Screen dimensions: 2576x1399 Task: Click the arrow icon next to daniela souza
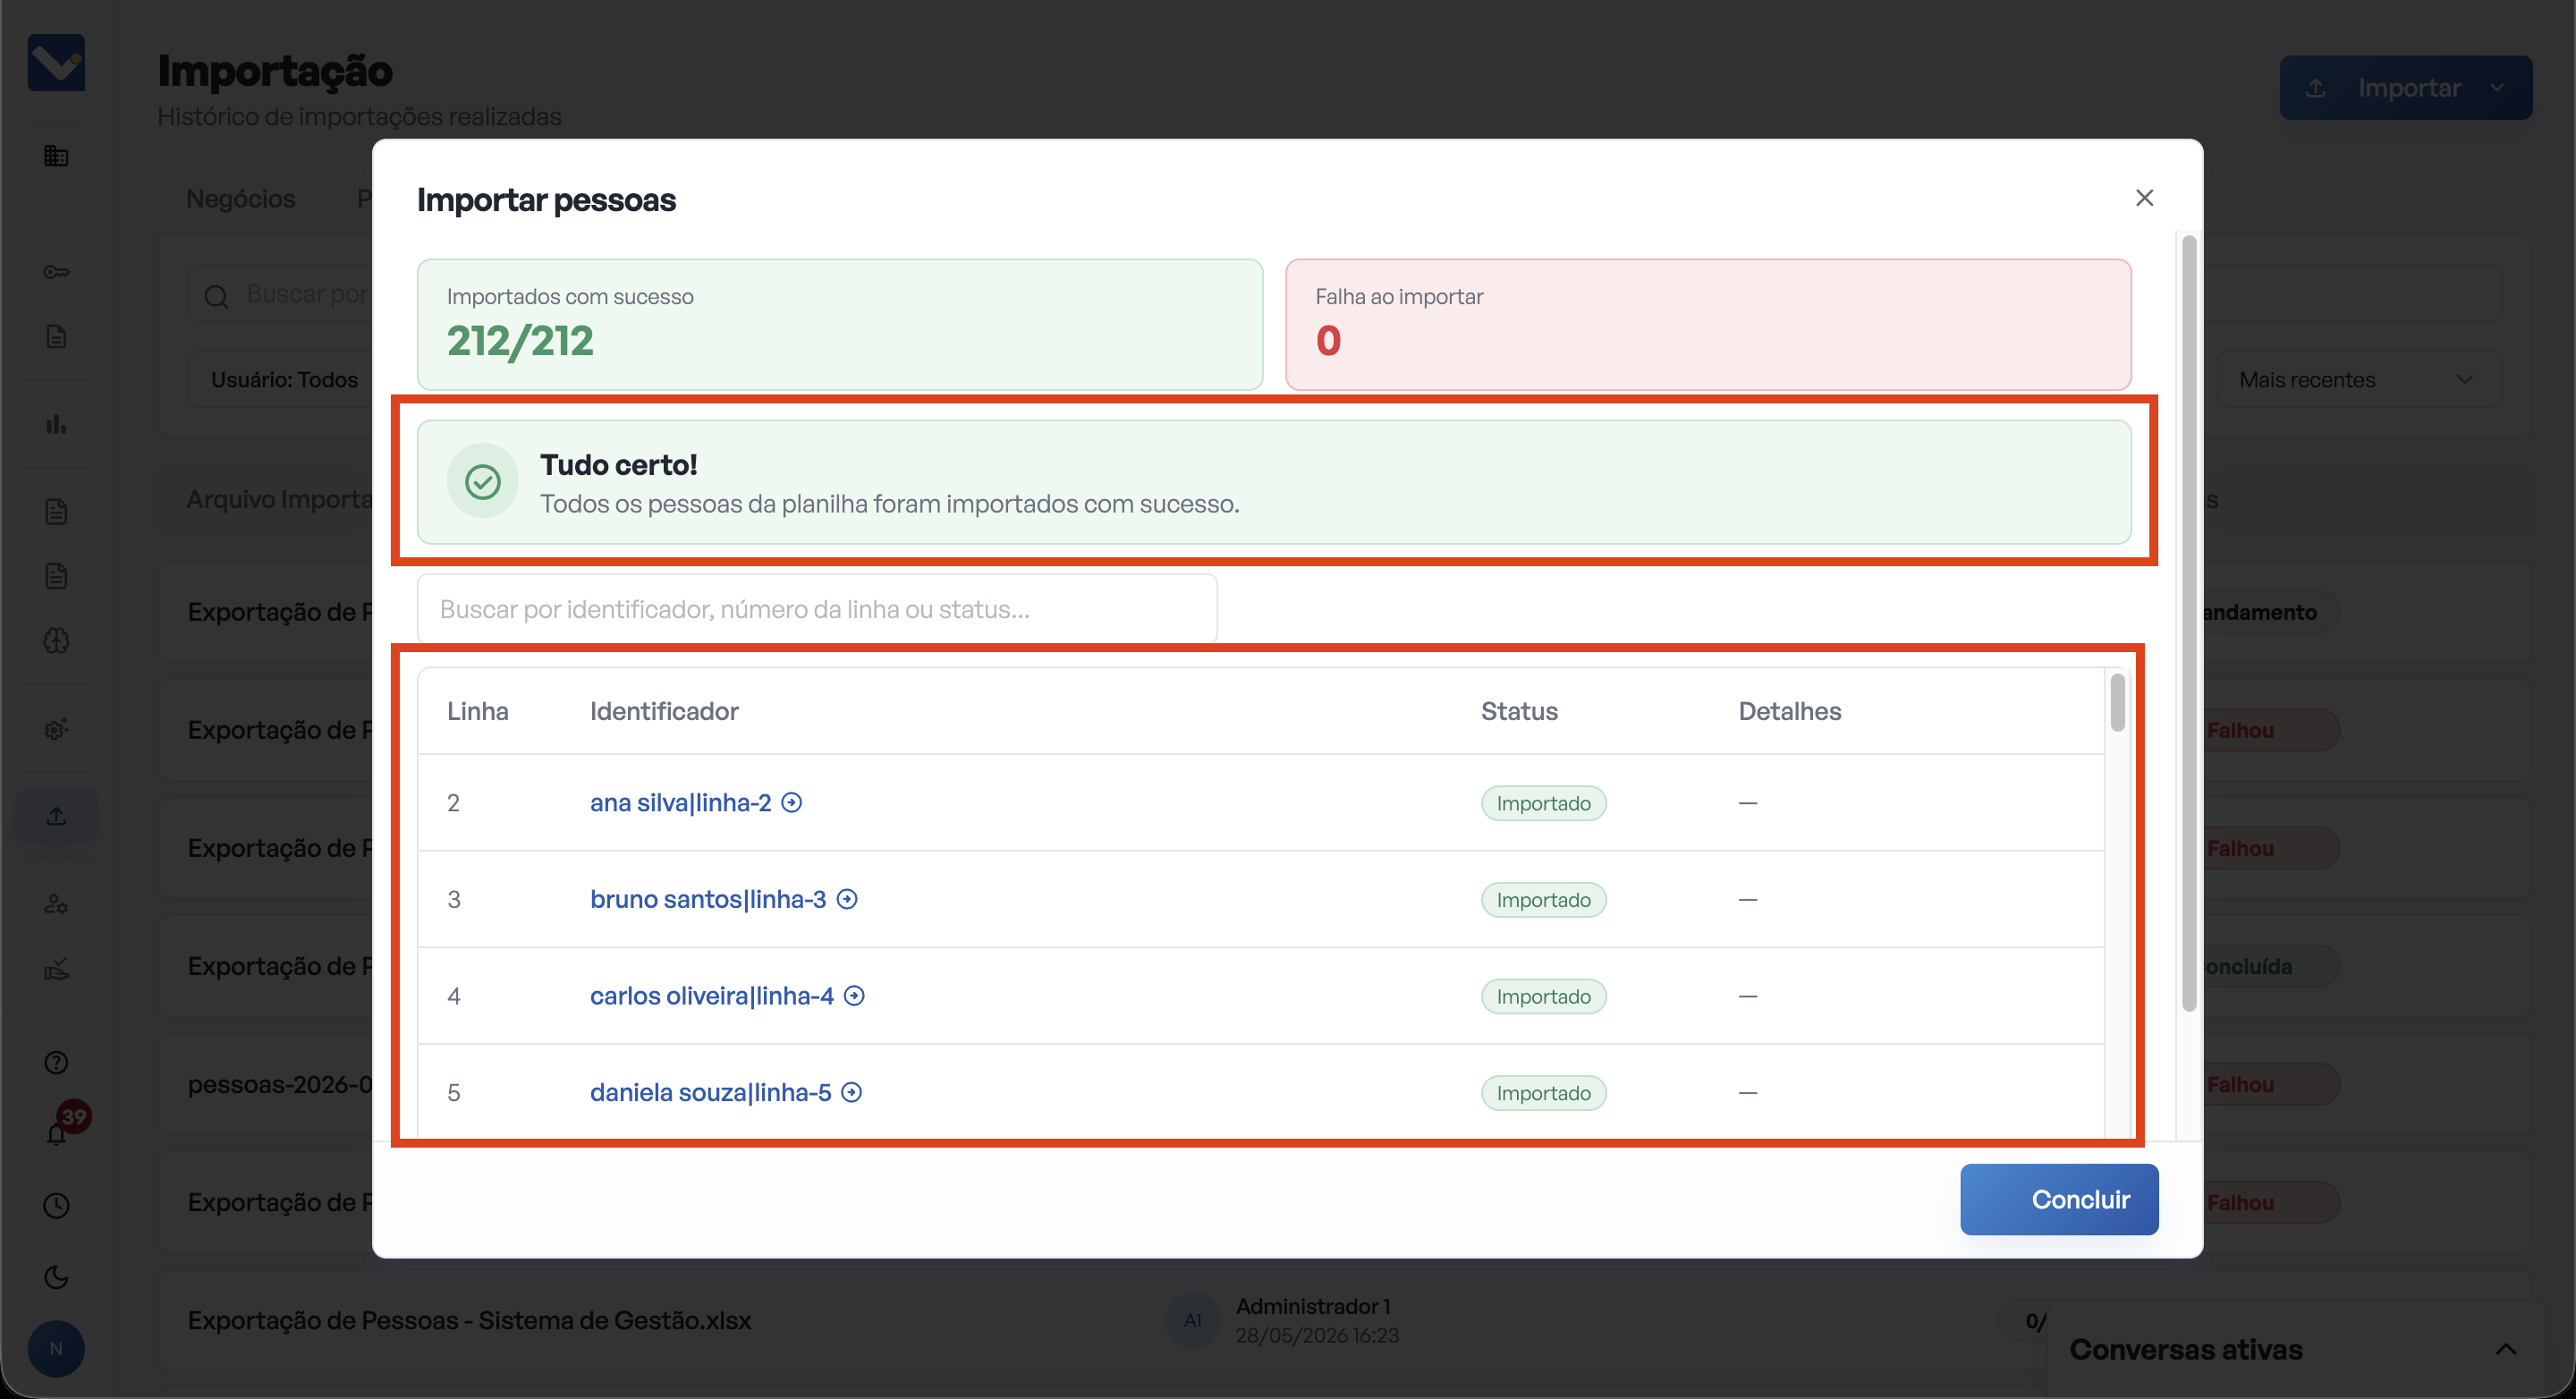(x=851, y=1092)
